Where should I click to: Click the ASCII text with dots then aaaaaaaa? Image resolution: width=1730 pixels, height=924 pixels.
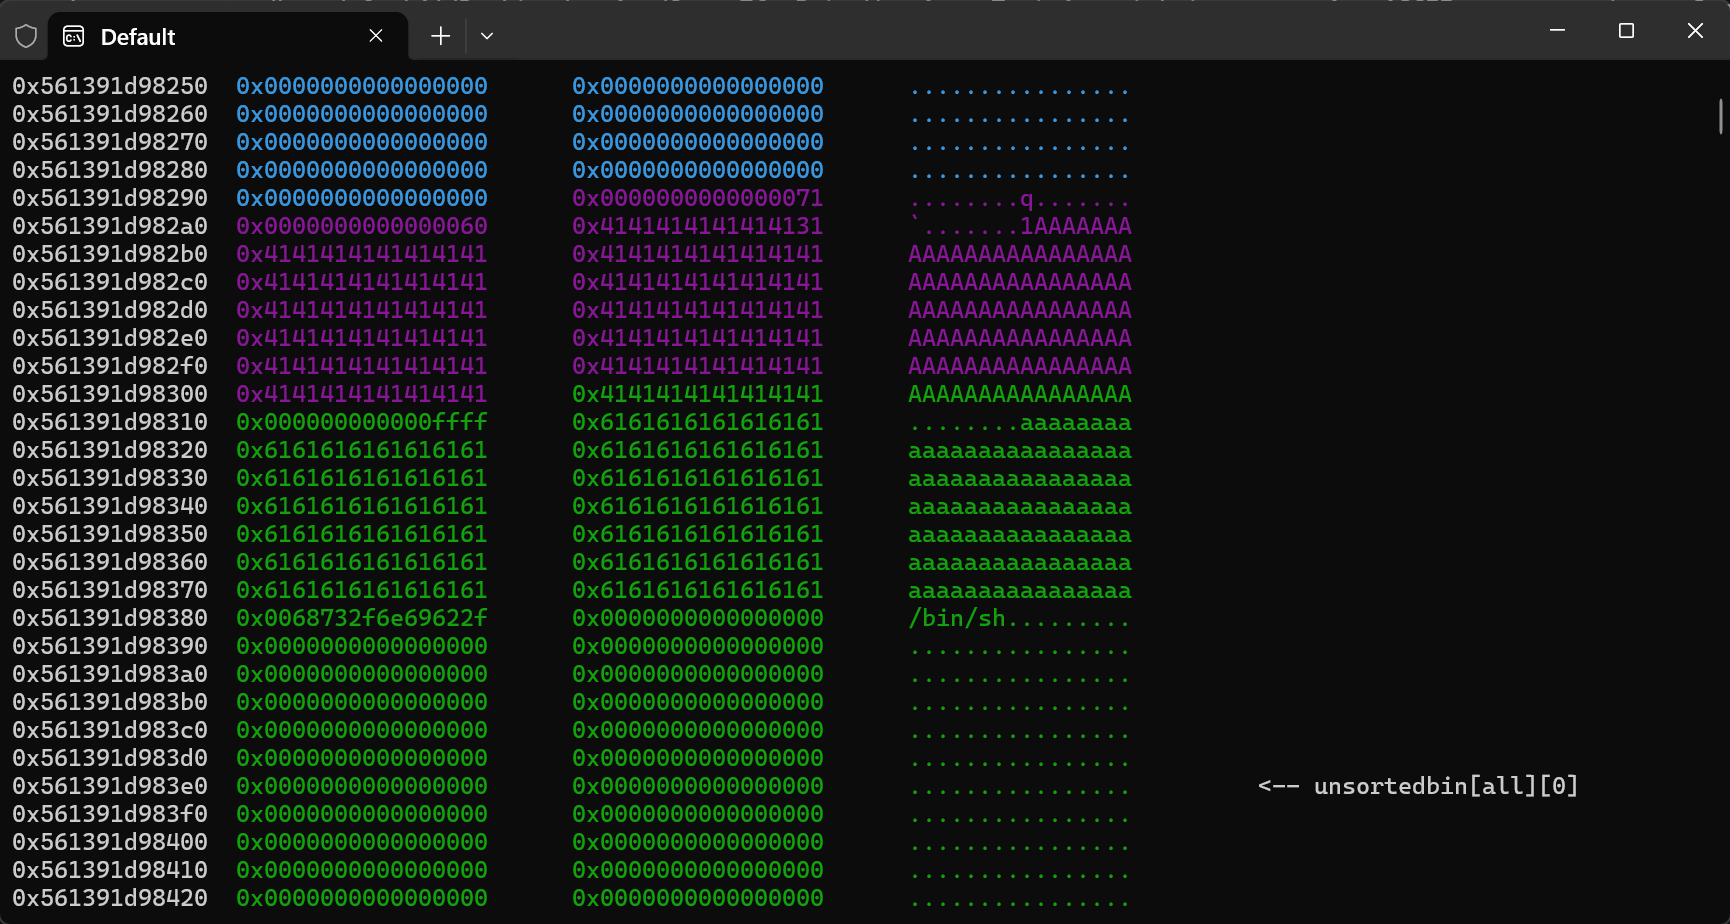coord(1020,422)
